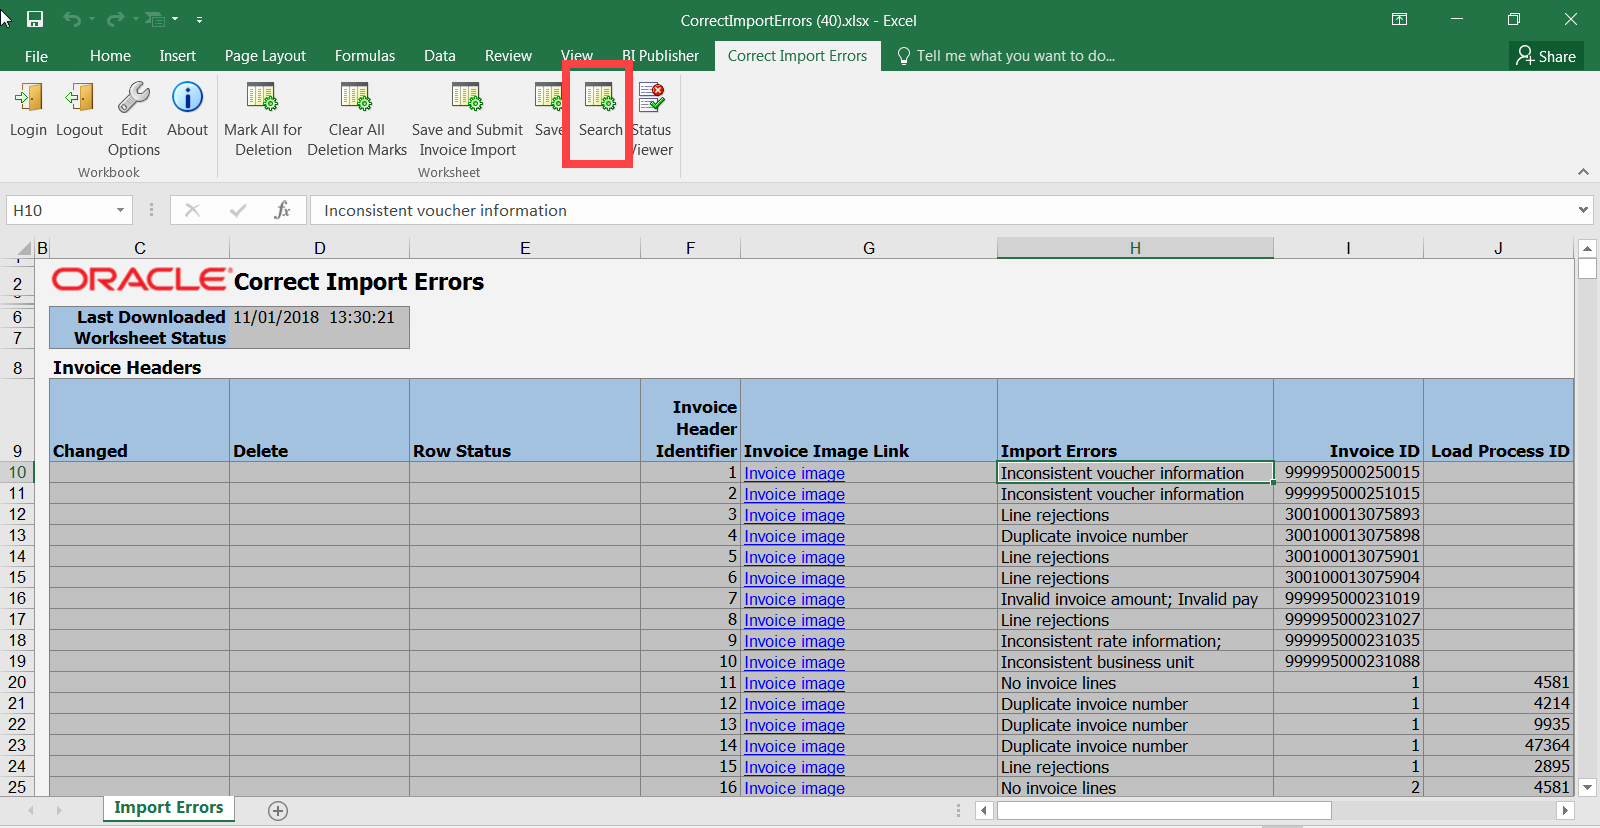Expand the formula bar

tap(1583, 210)
